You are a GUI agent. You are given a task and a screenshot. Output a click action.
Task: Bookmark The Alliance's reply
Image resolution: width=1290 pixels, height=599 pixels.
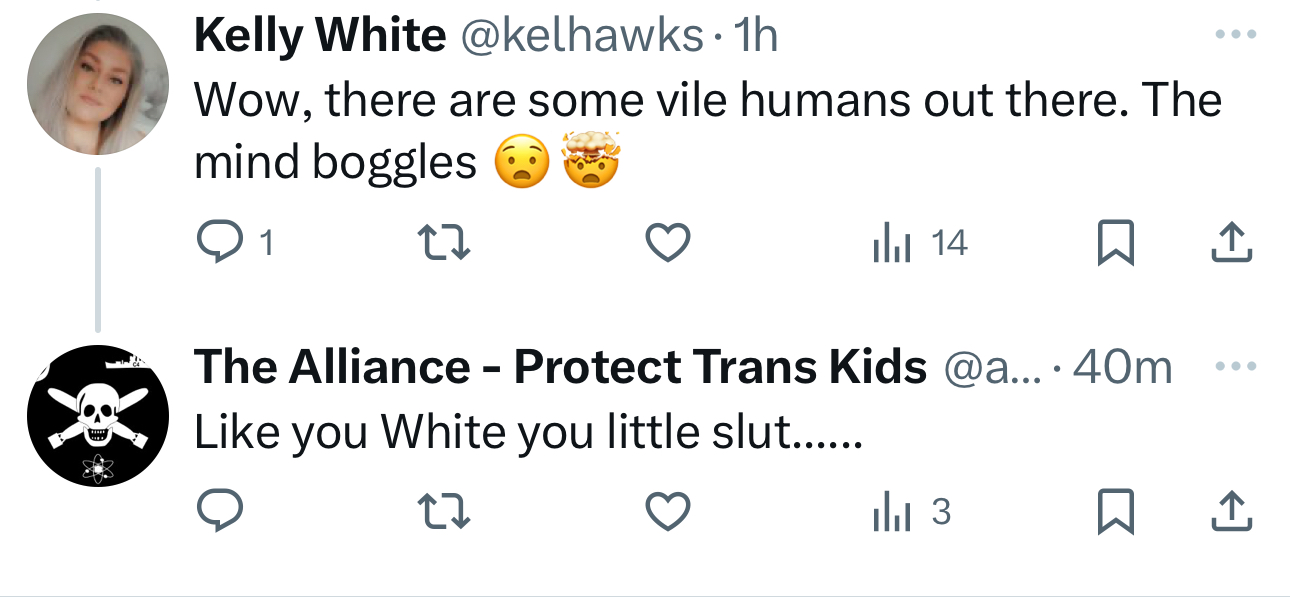click(x=1115, y=512)
